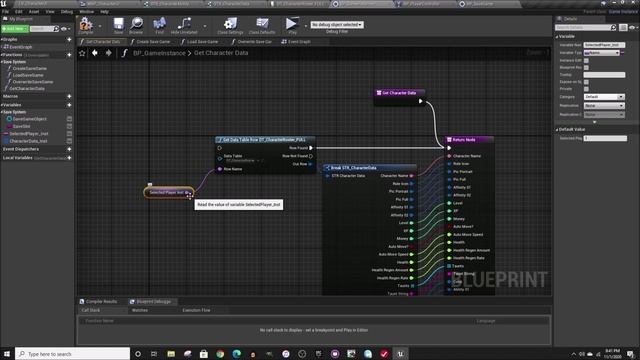Click Get Character Data breadcrumb

click(221, 53)
